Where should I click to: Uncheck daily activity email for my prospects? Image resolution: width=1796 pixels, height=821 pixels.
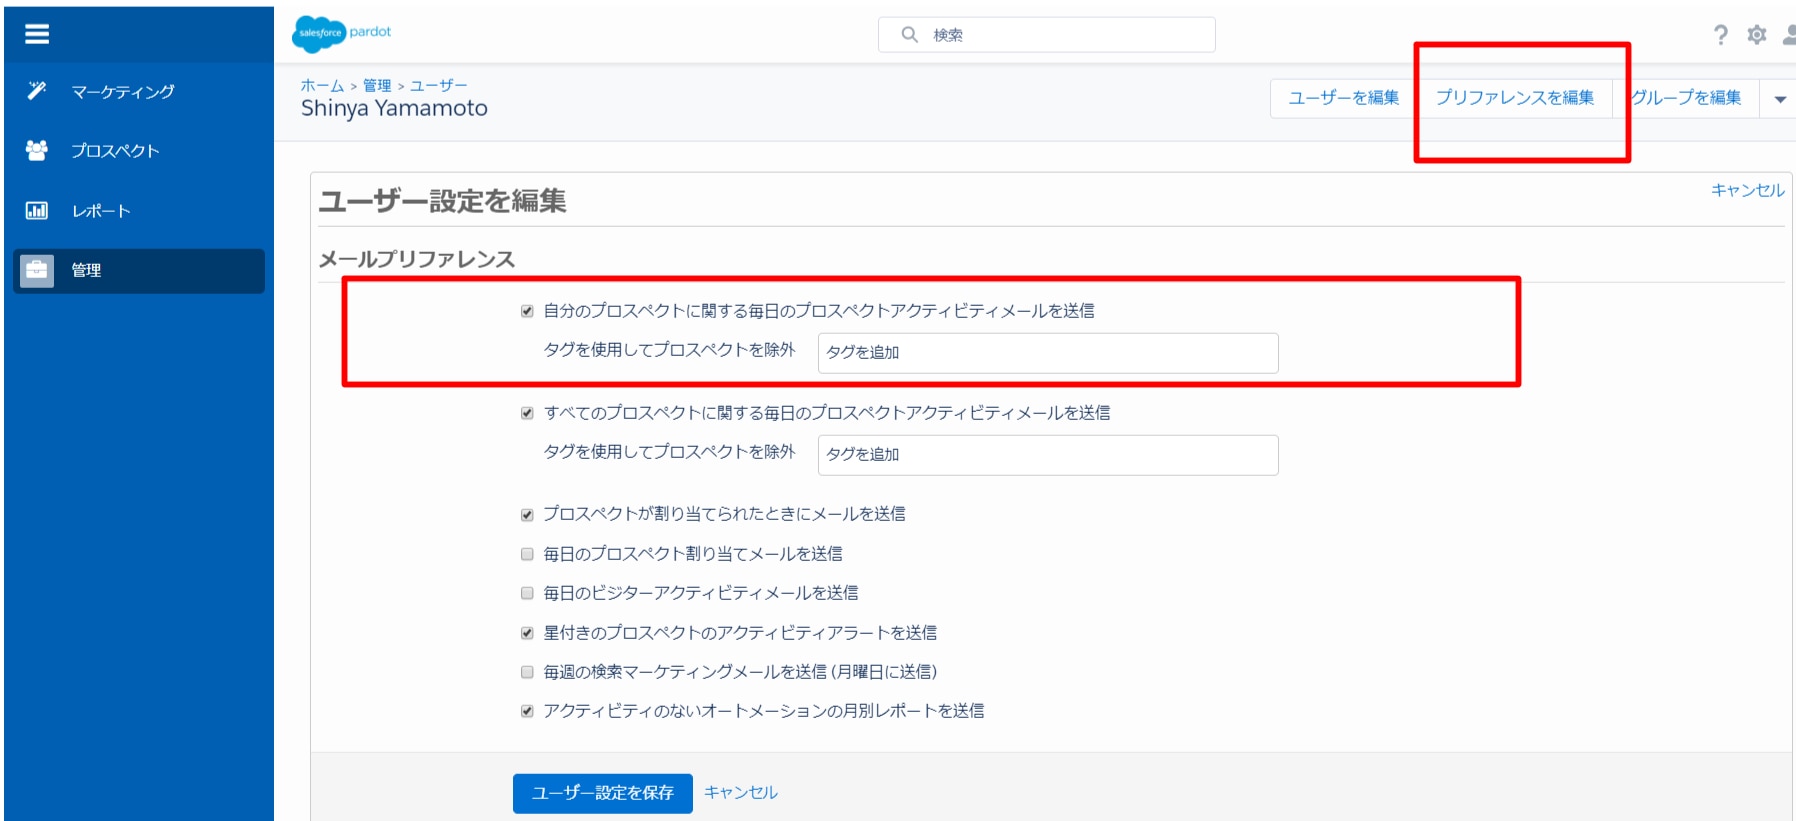[527, 311]
